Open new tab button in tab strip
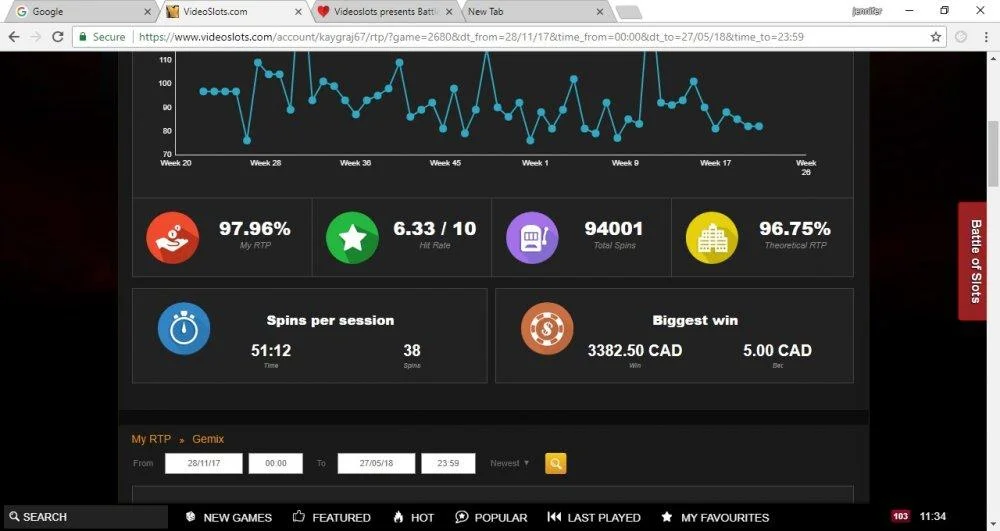The height and width of the screenshot is (531, 1000). tap(629, 12)
